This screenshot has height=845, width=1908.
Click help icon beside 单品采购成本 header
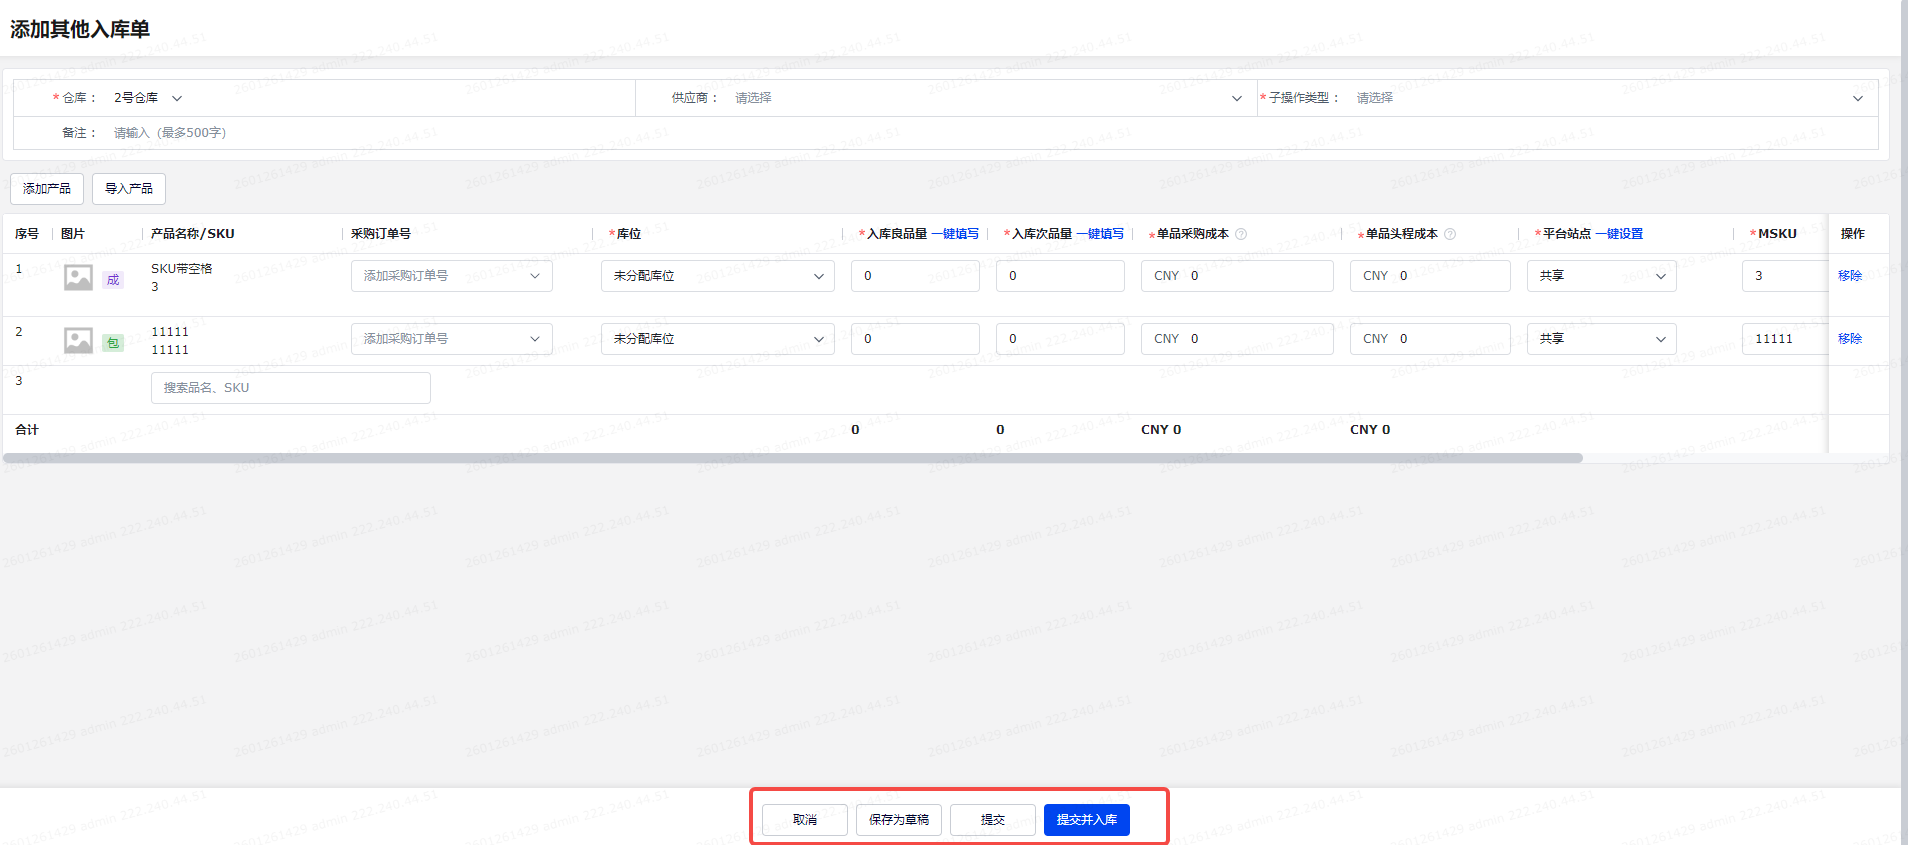point(1241,234)
